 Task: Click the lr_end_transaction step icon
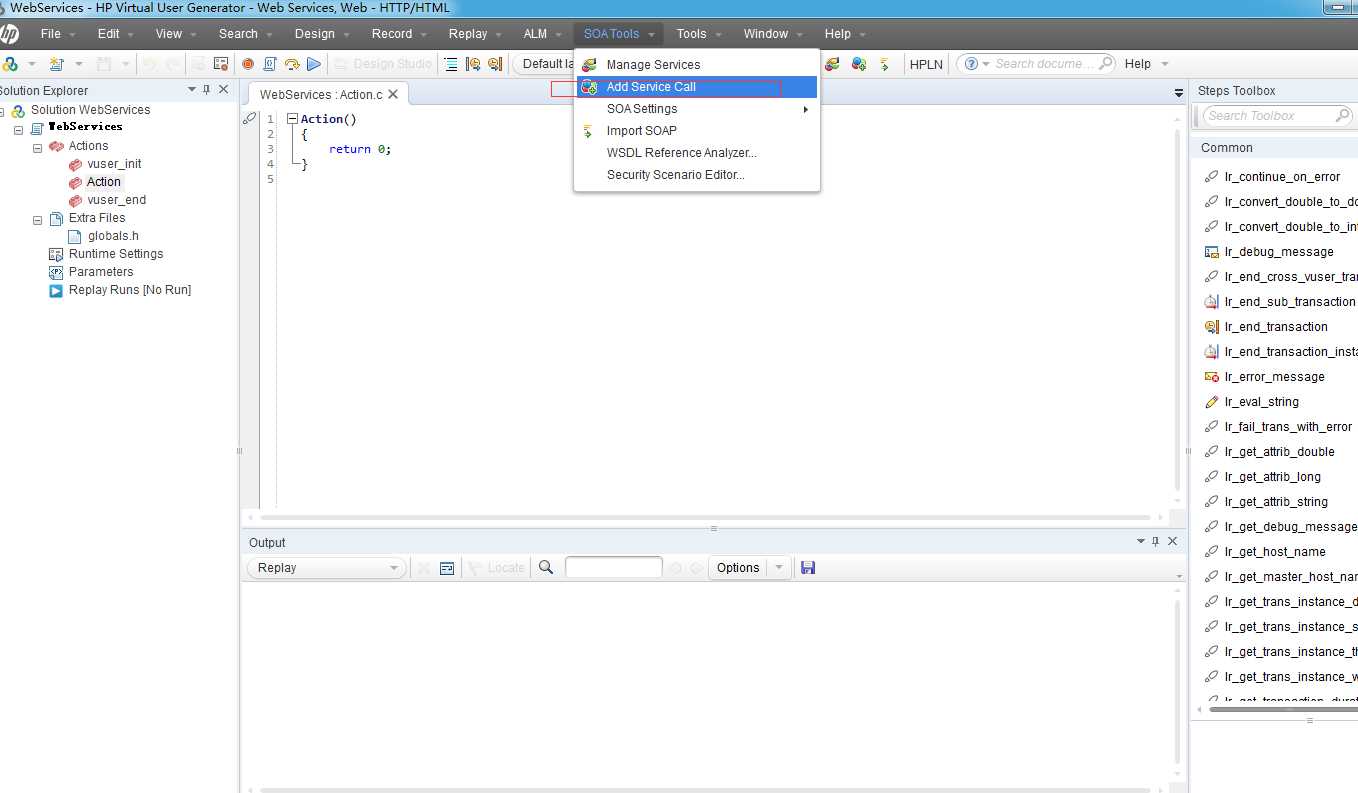coord(1211,327)
